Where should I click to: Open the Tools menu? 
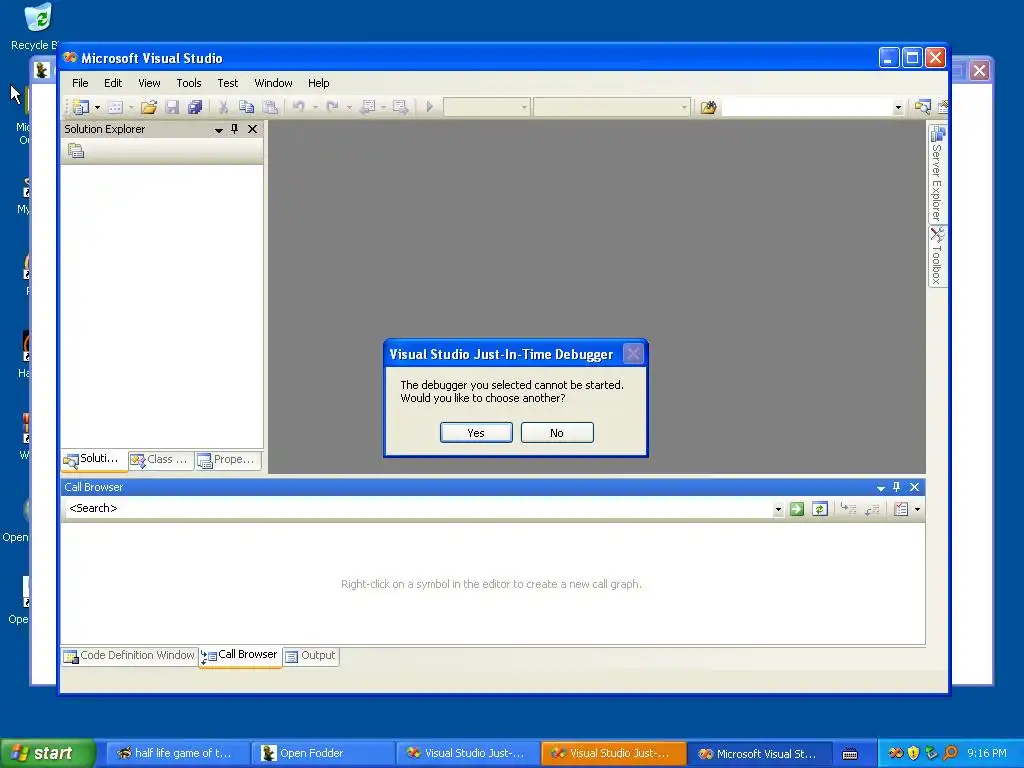[x=189, y=83]
